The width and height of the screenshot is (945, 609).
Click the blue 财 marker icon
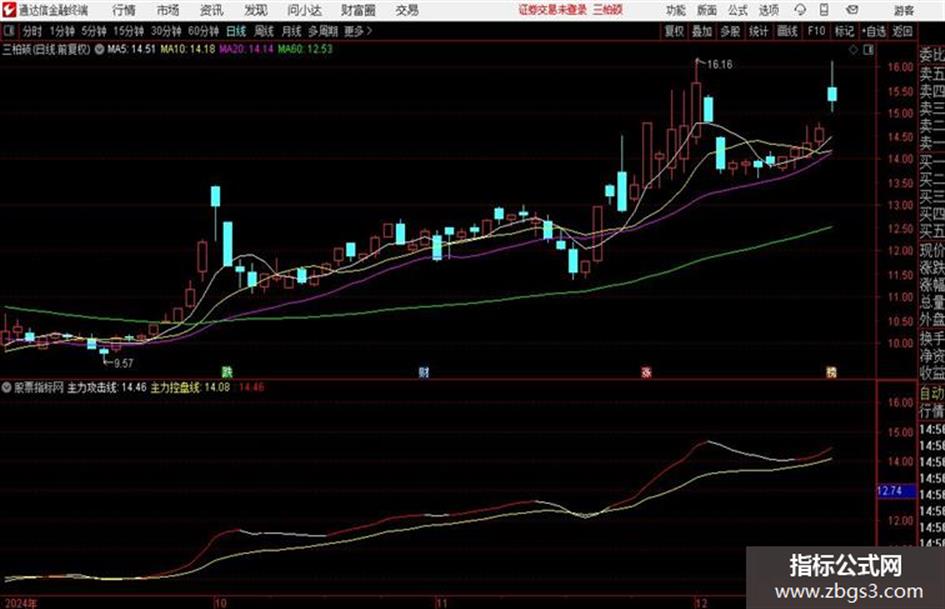click(x=424, y=372)
